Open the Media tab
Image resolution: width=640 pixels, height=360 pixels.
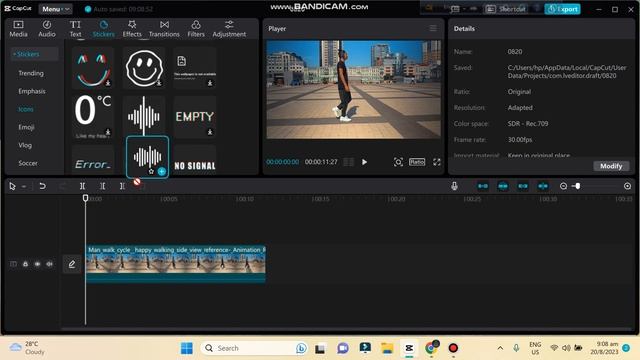pyautogui.click(x=18, y=29)
